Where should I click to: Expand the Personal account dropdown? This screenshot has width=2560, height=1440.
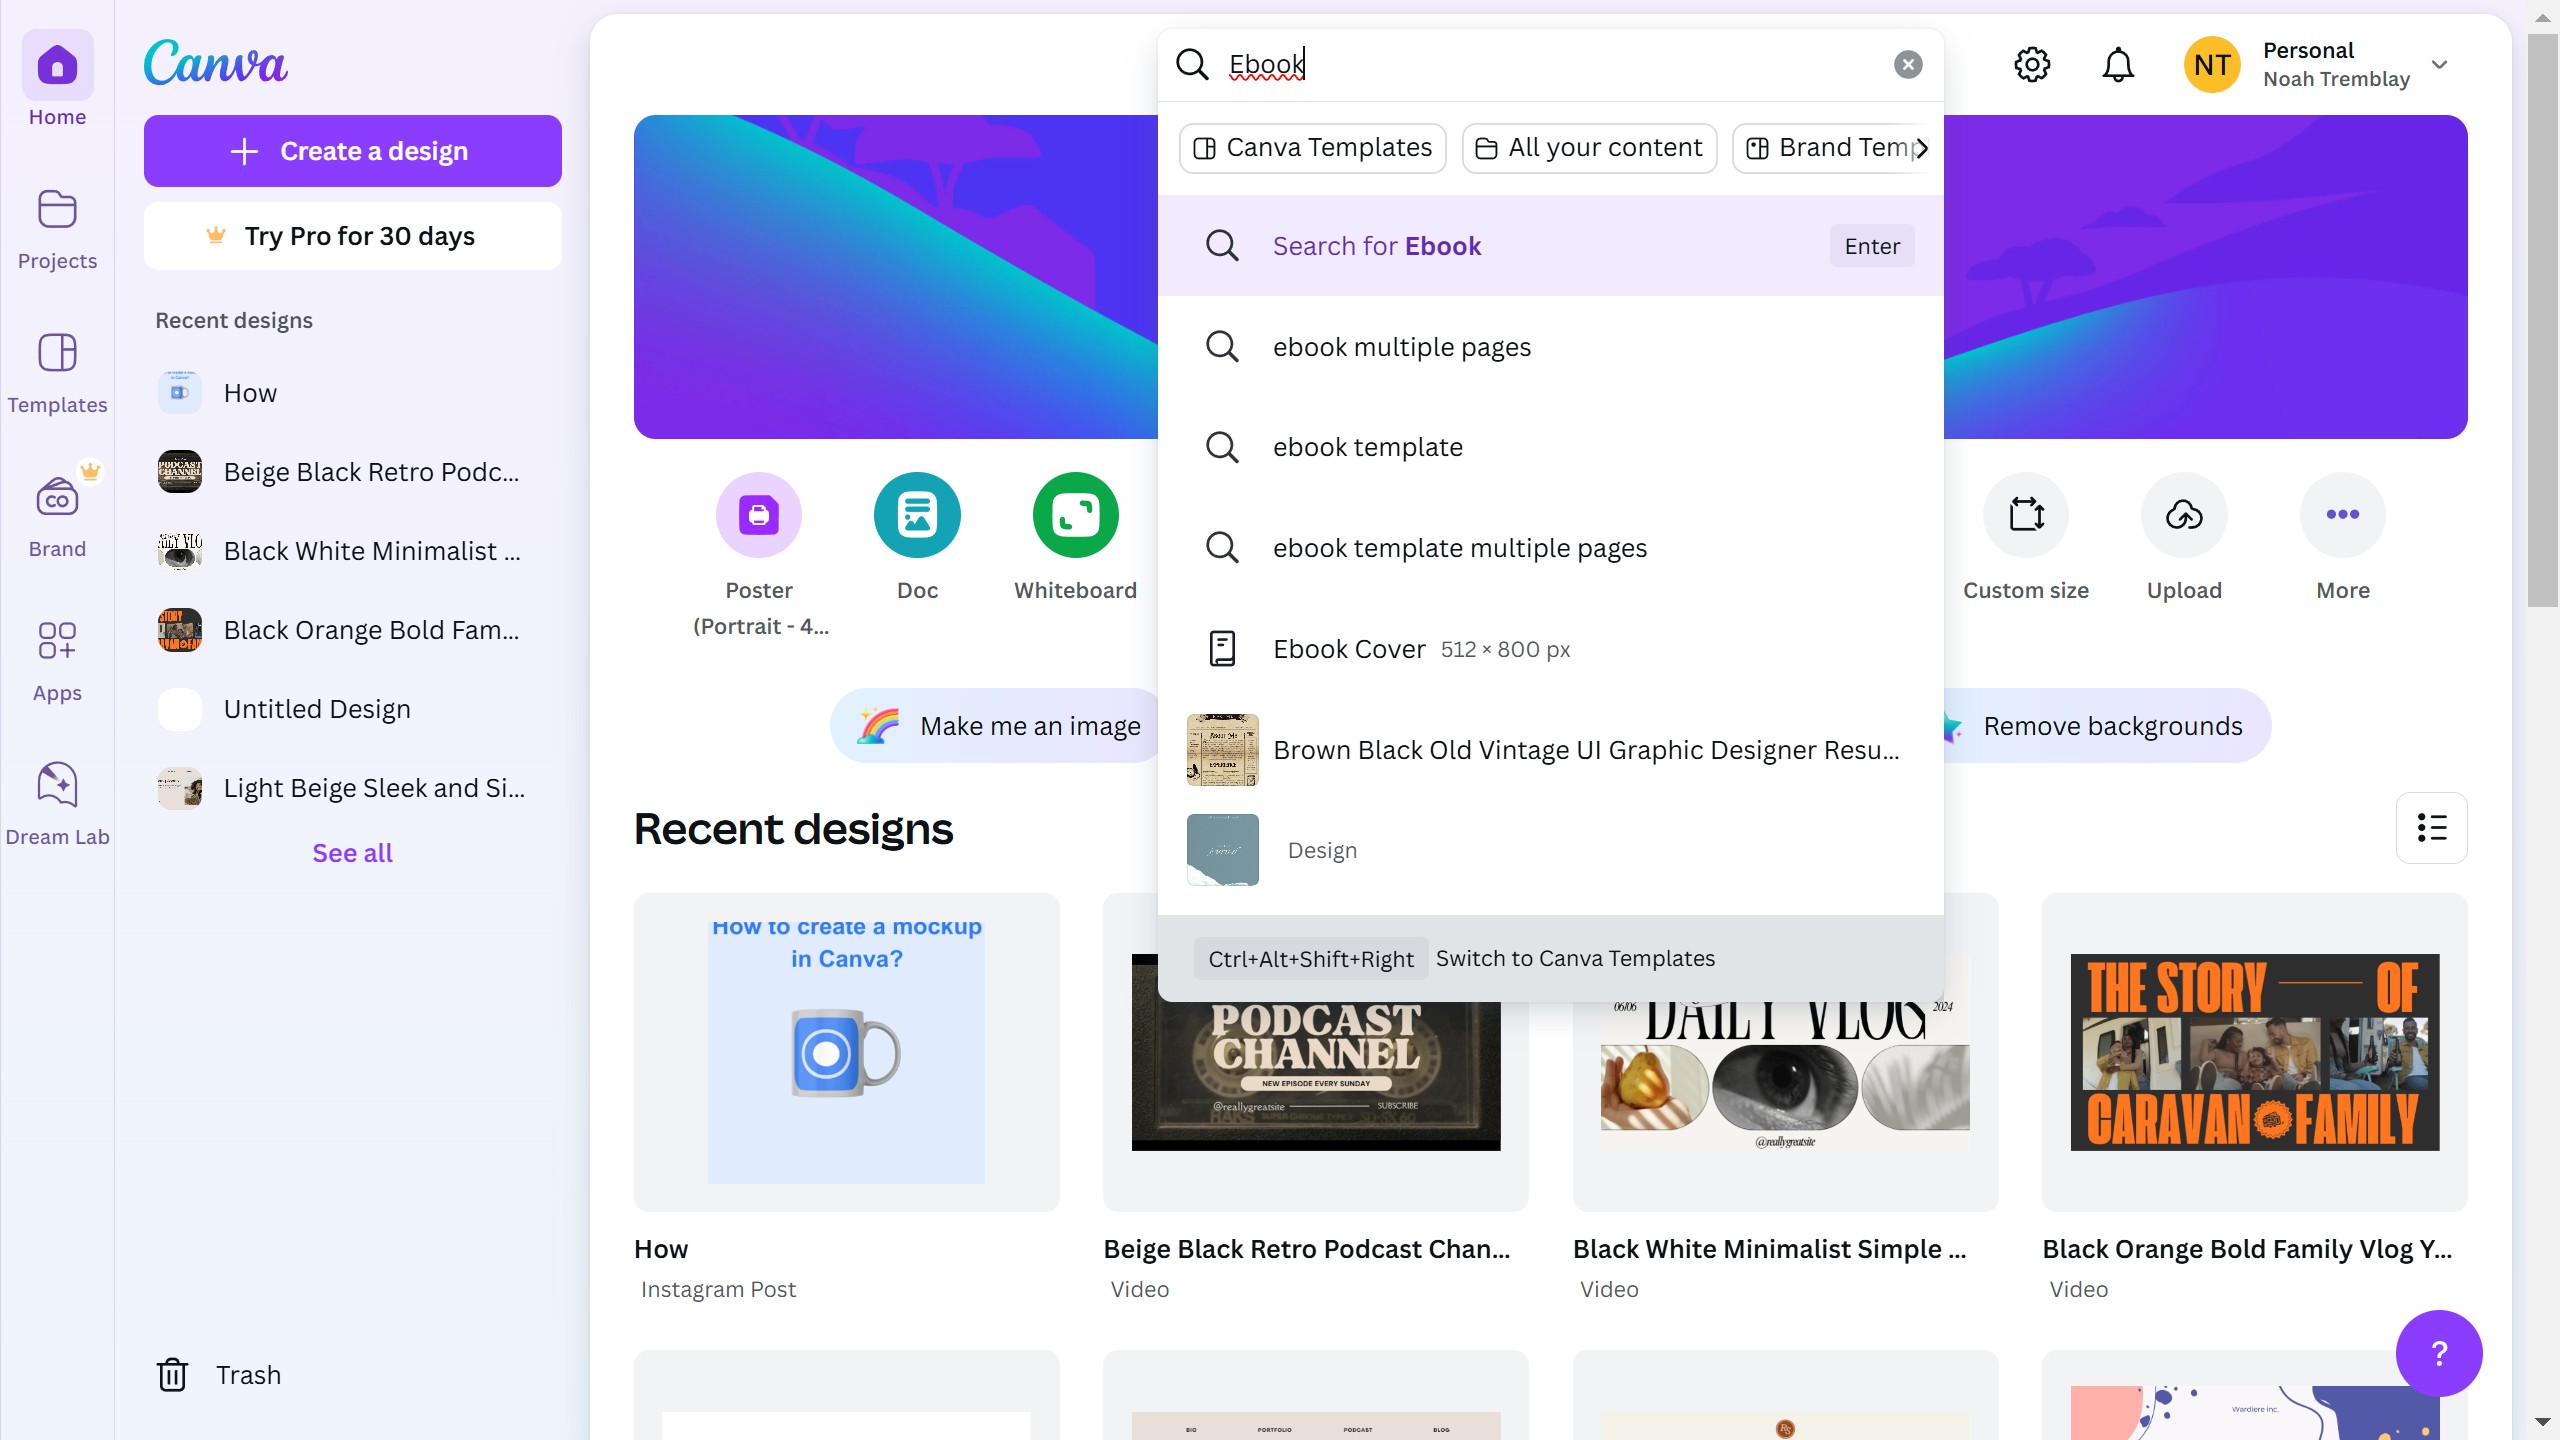[2439, 65]
